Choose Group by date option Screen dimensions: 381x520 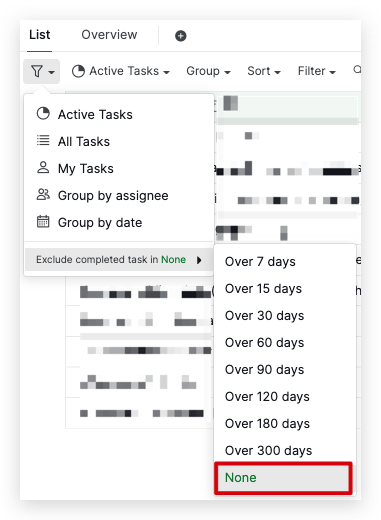[119, 222]
